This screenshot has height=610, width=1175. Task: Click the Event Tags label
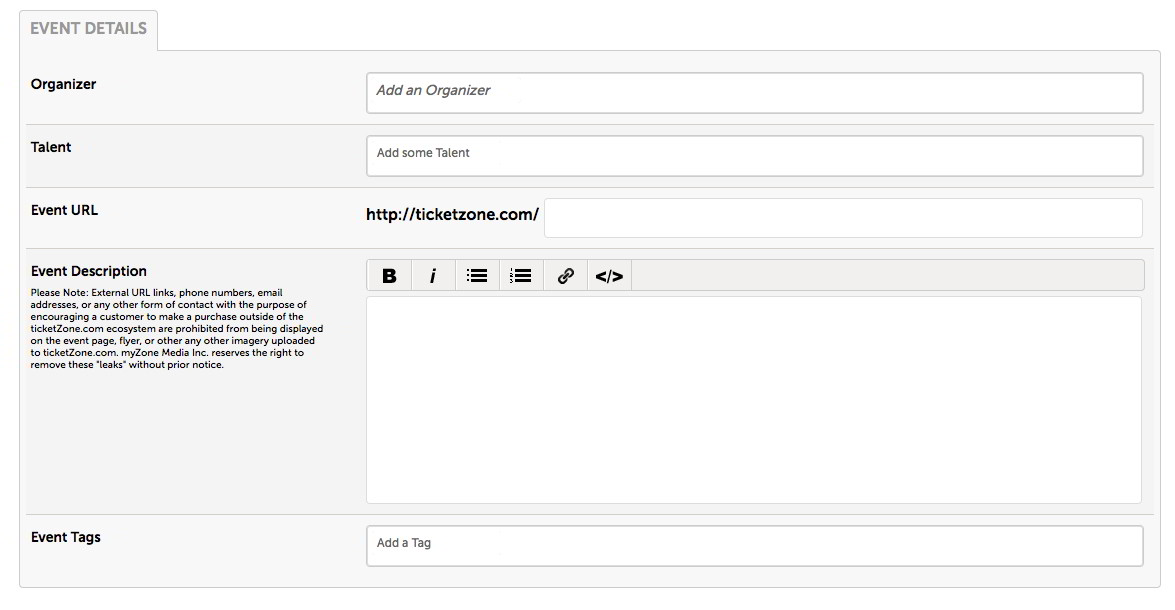point(66,537)
